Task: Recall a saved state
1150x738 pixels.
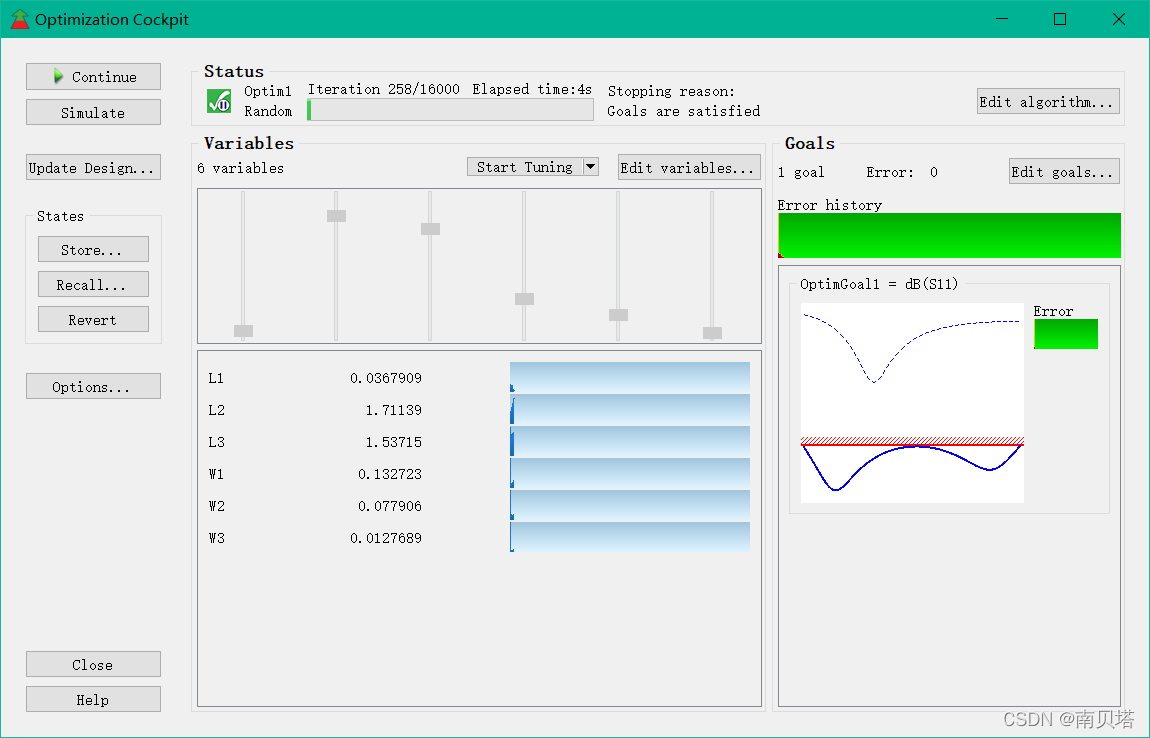Action: point(93,285)
